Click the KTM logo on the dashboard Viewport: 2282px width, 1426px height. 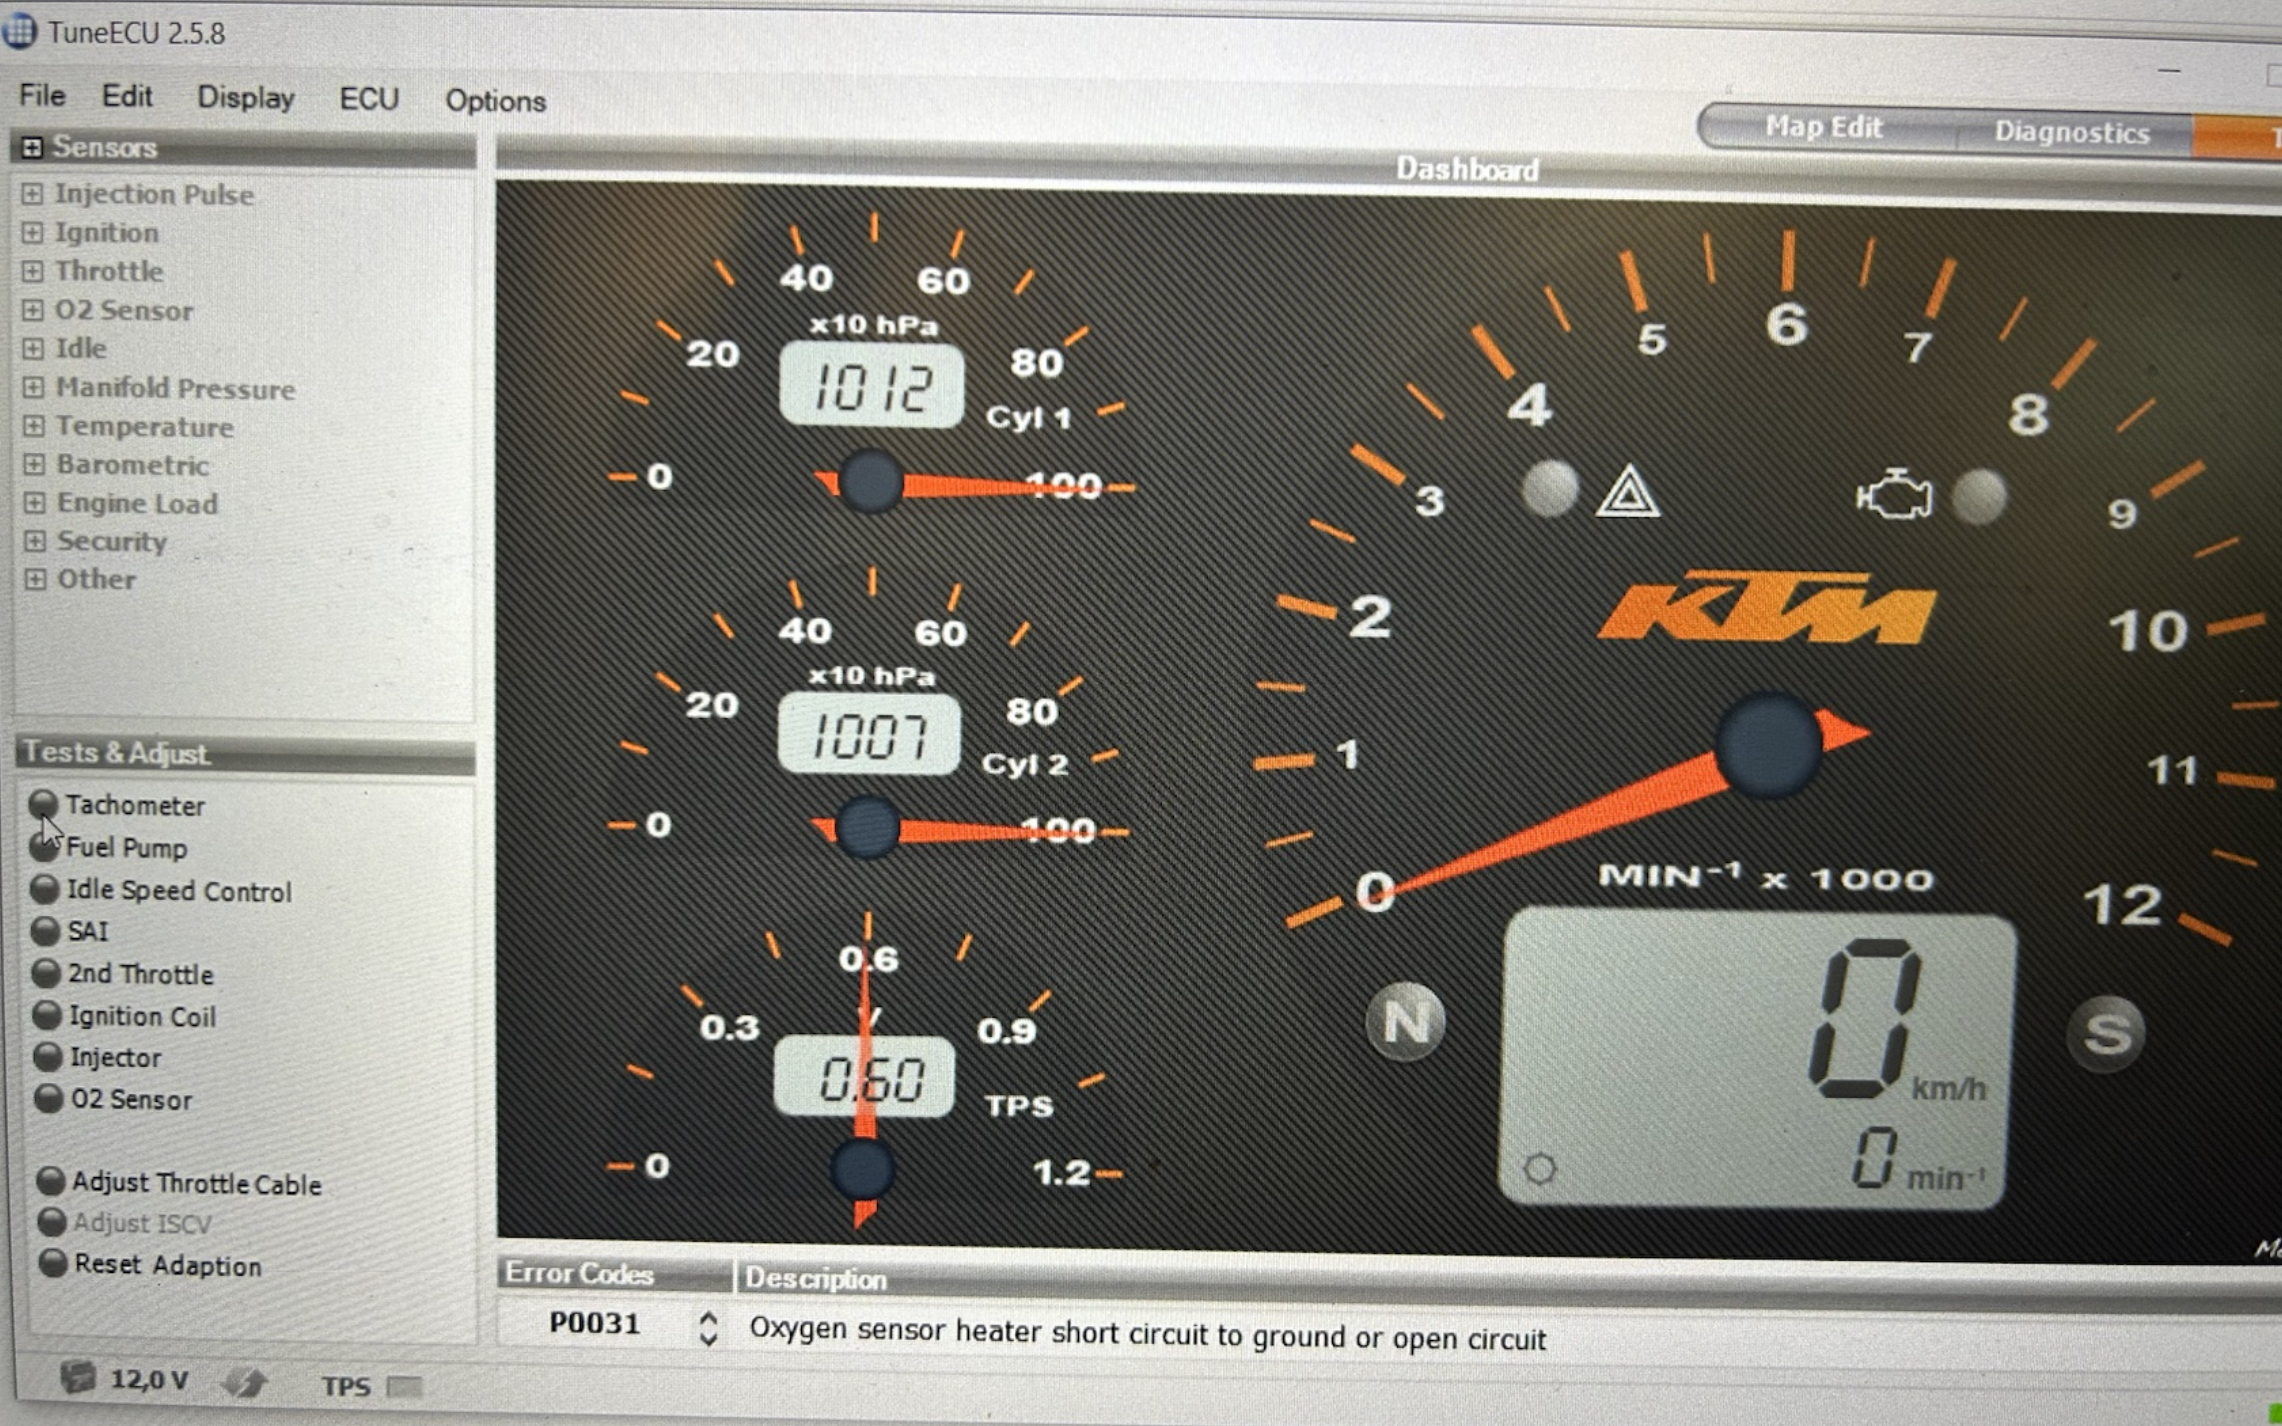[1767, 606]
